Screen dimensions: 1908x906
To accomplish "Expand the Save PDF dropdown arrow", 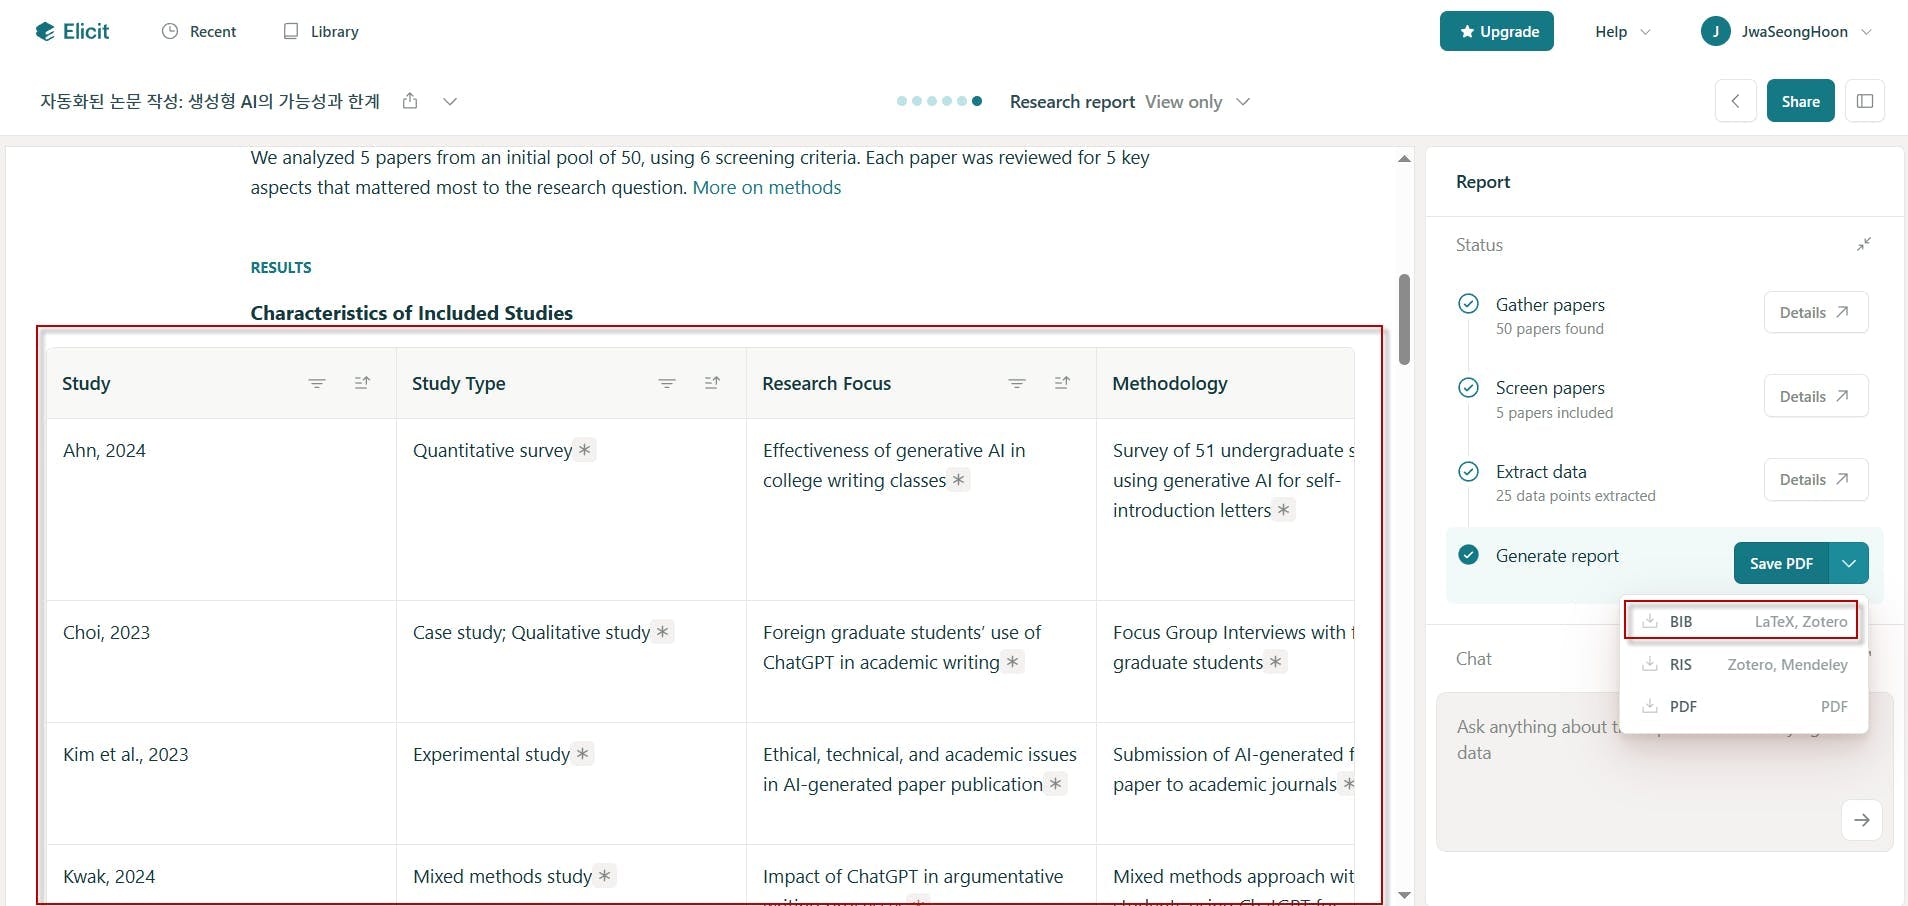I will click(x=1849, y=563).
